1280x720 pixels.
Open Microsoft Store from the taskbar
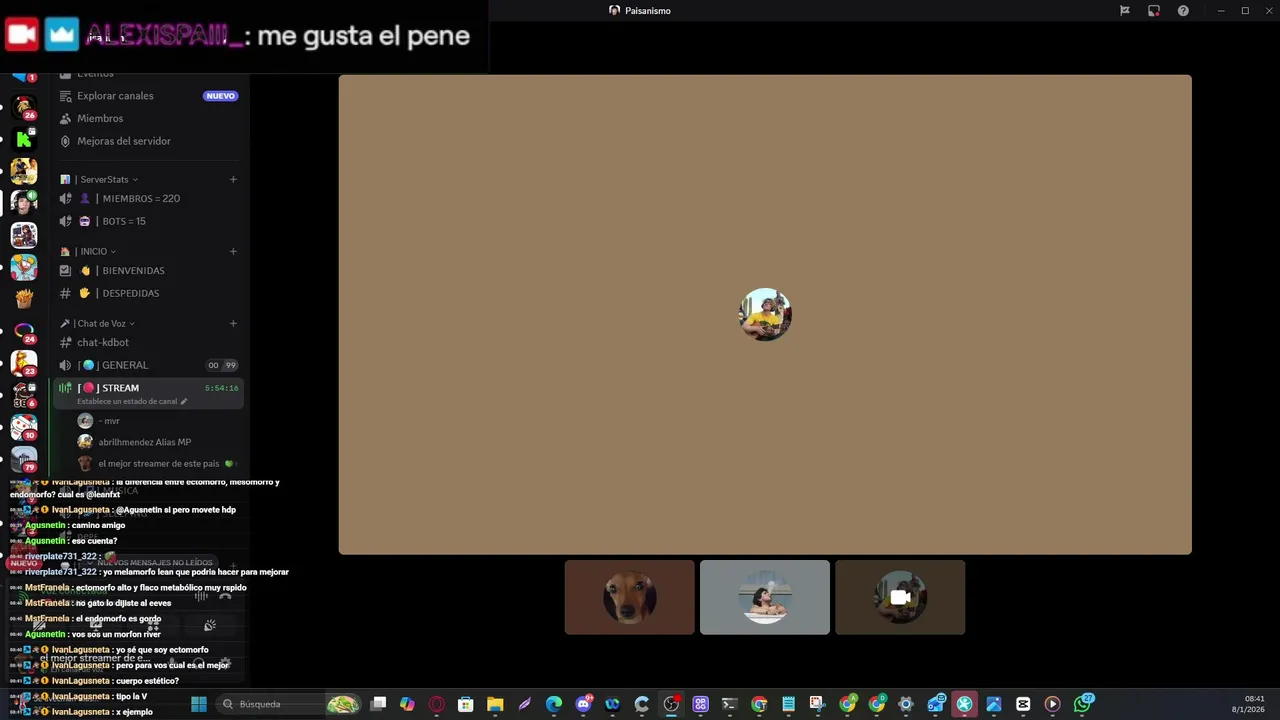click(465, 704)
